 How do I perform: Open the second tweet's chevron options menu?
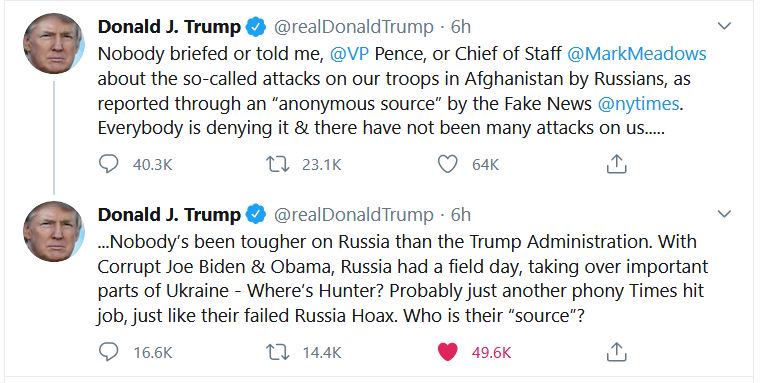pyautogui.click(x=724, y=214)
